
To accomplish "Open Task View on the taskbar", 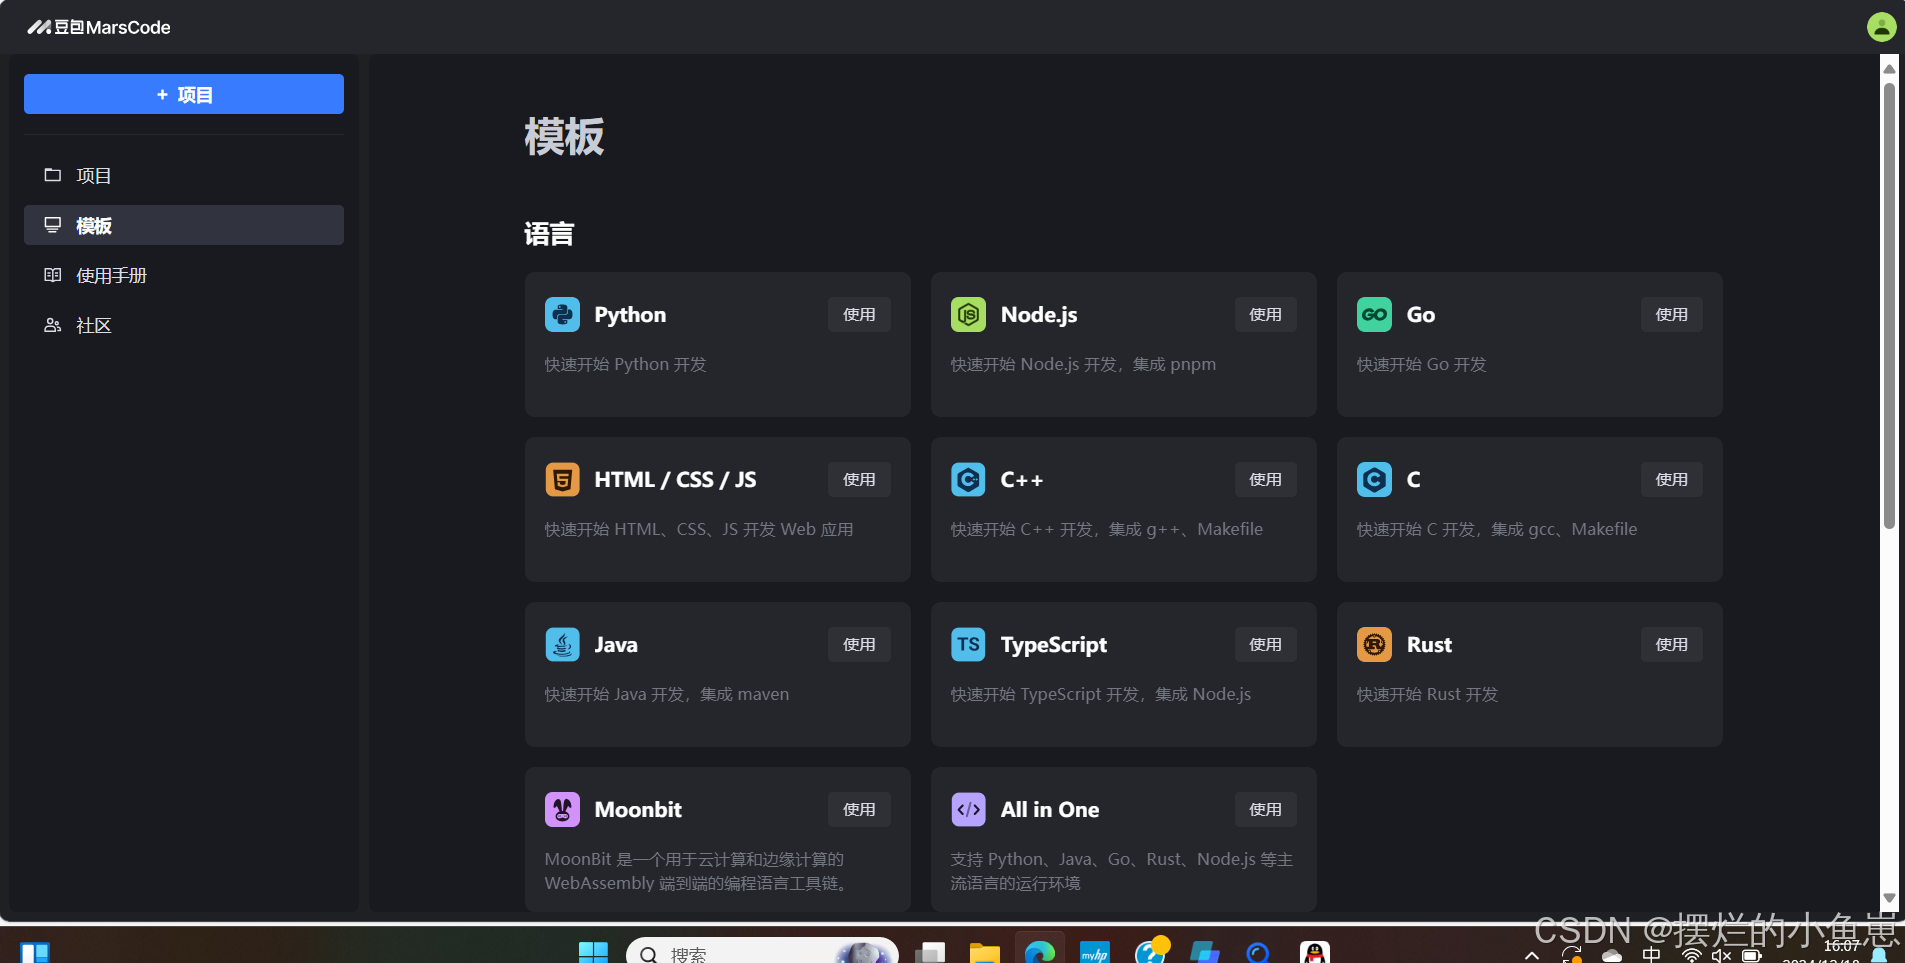I will tap(930, 953).
